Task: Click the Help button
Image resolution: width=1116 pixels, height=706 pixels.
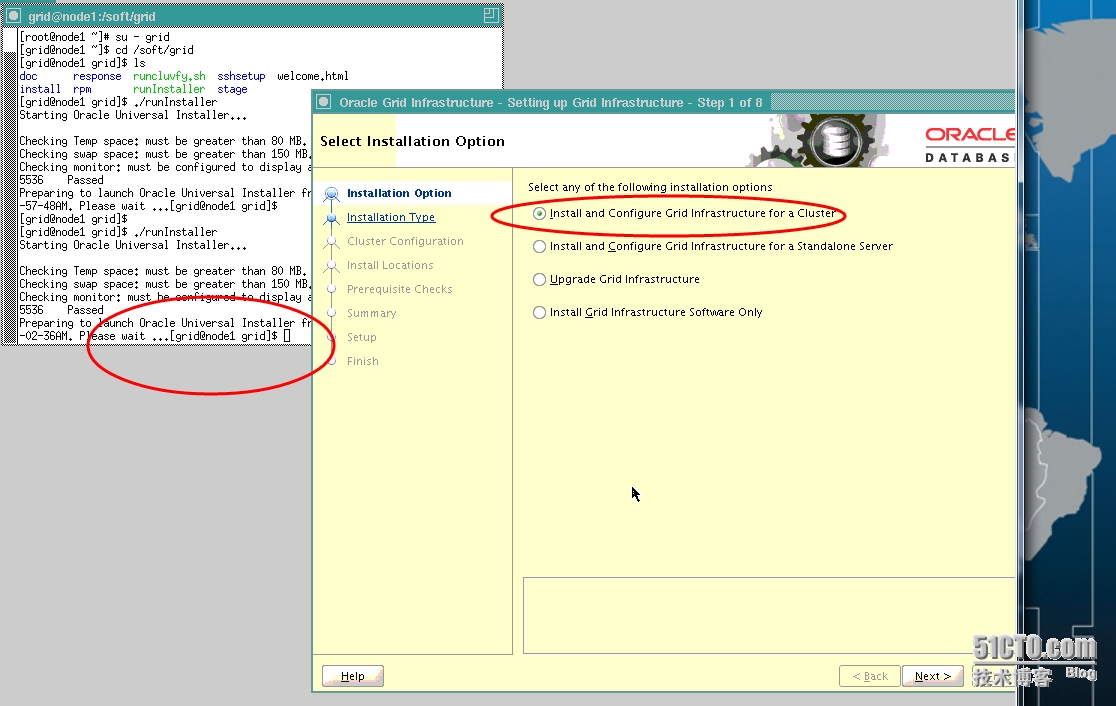Action: pyautogui.click(x=352, y=676)
